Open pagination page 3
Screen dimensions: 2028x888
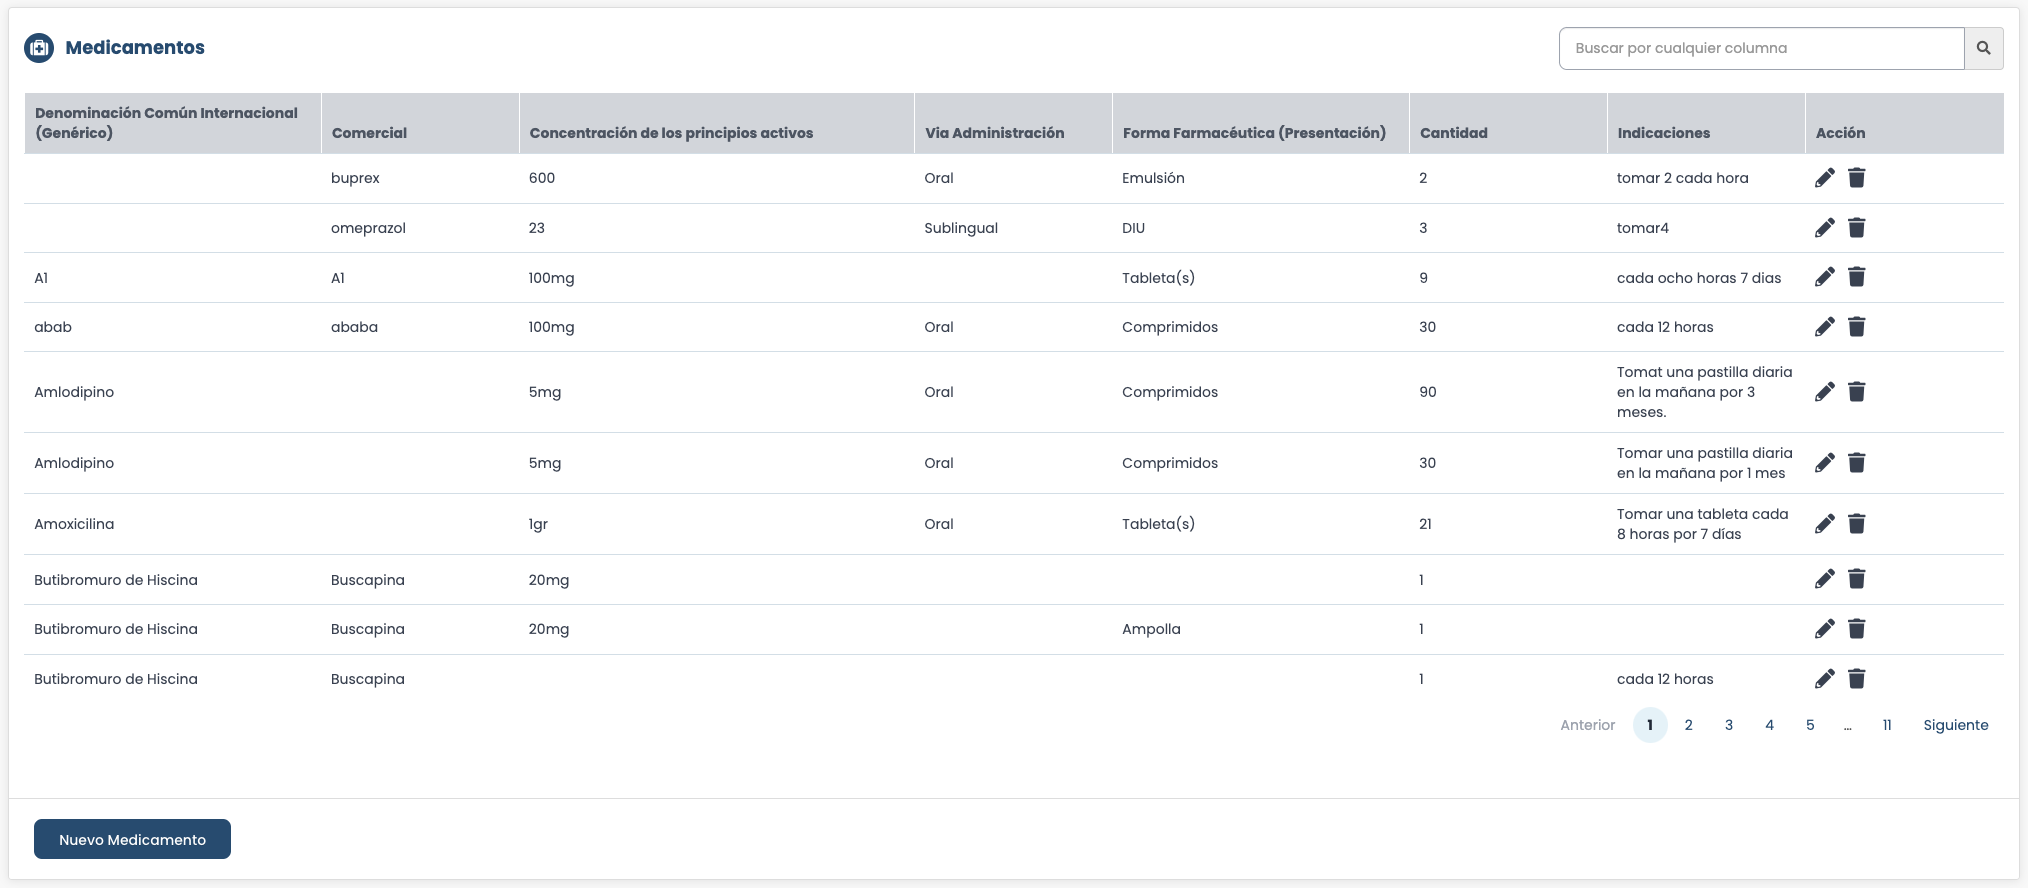click(1729, 725)
